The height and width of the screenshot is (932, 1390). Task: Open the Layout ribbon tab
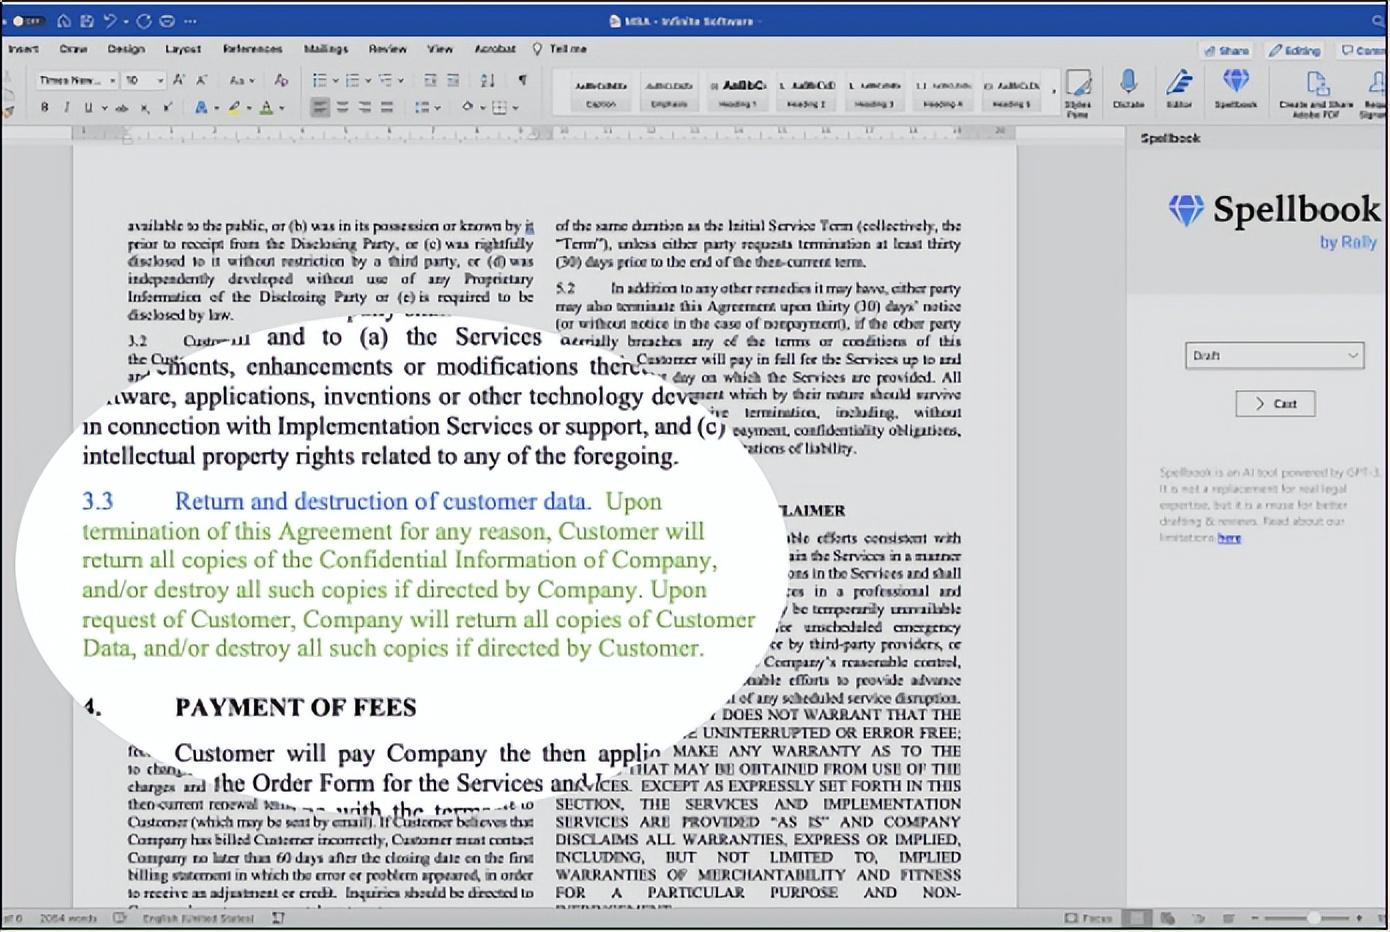click(x=183, y=49)
